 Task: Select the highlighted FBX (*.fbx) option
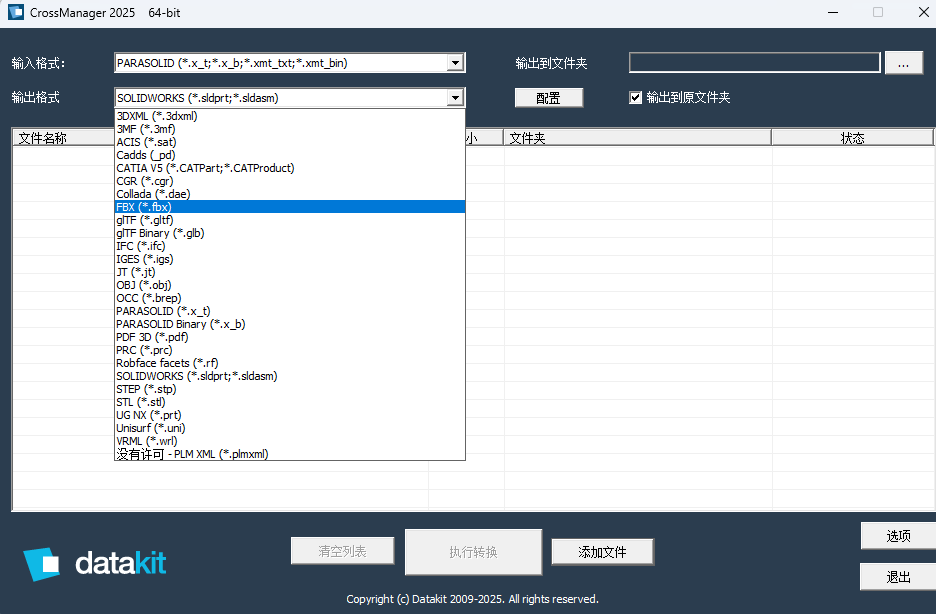tap(290, 207)
